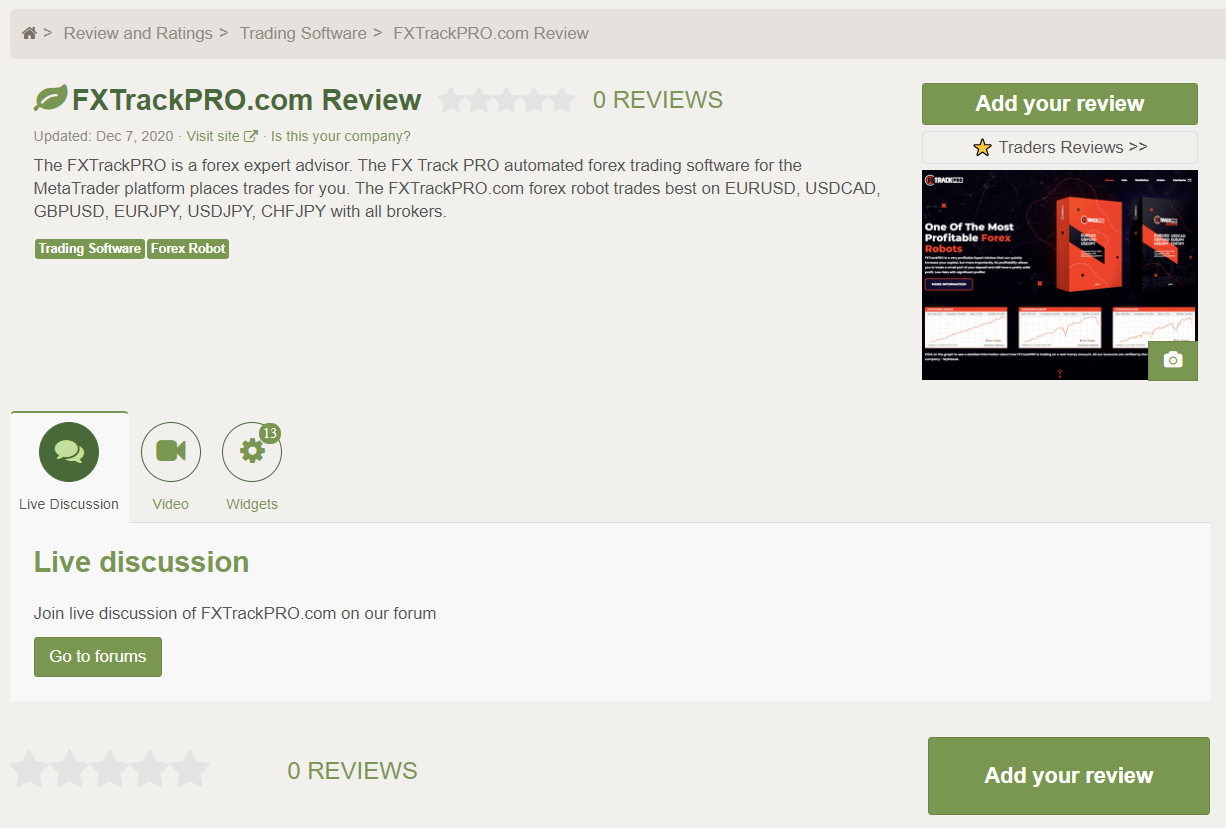Go to Trading Software breadcrumb

coord(303,33)
